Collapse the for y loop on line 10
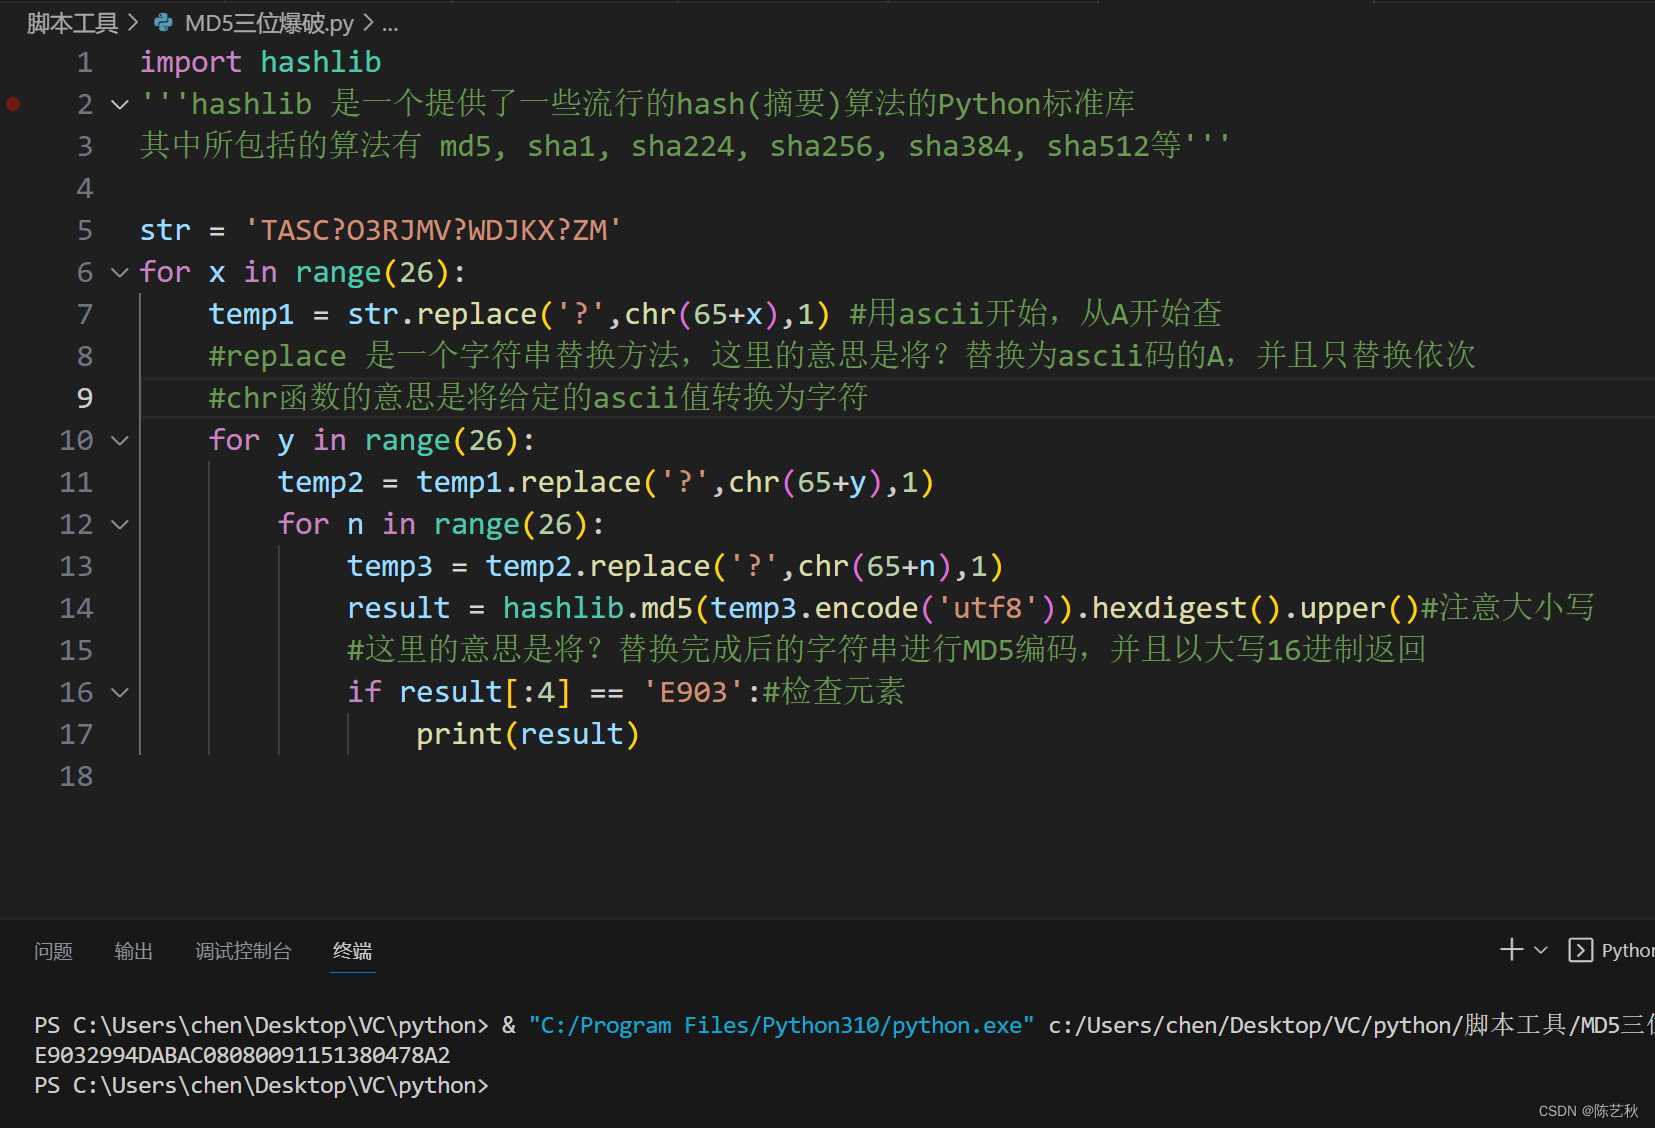Screen dimensions: 1655x1128 [x=120, y=440]
